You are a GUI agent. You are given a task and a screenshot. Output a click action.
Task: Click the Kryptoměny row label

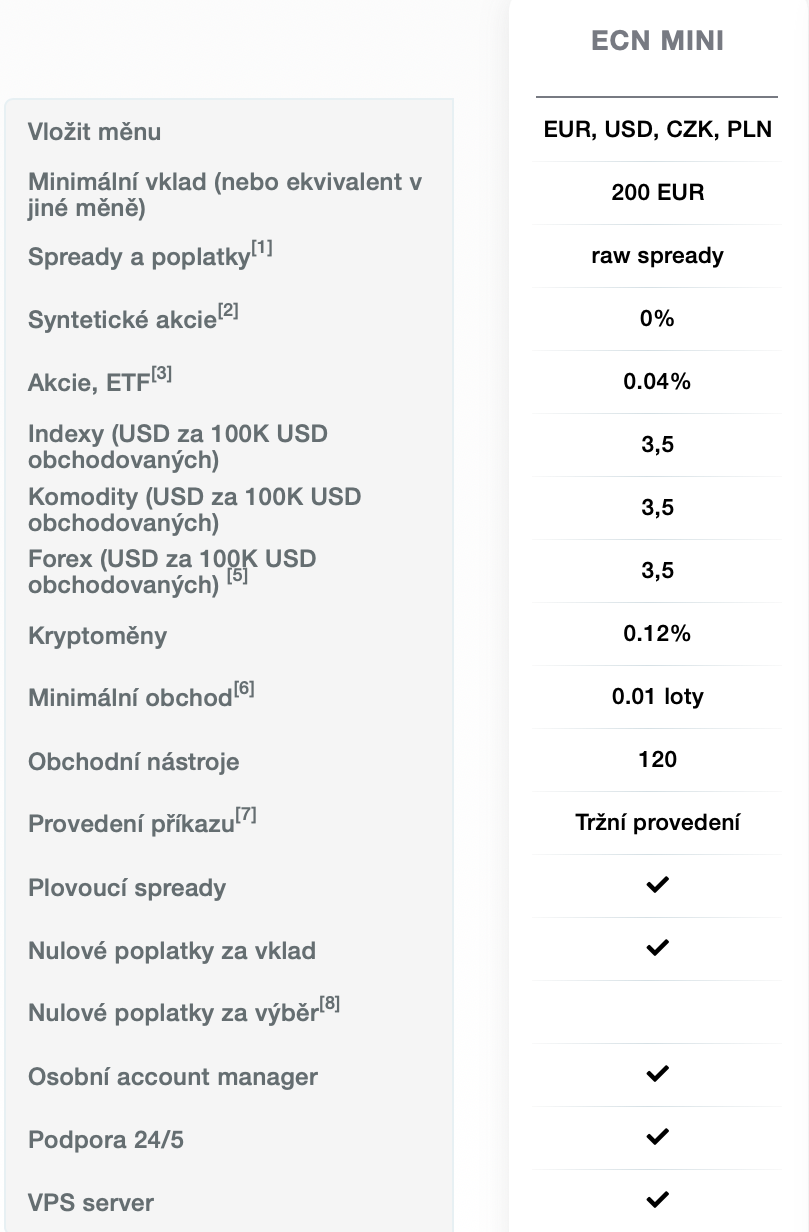[98, 636]
